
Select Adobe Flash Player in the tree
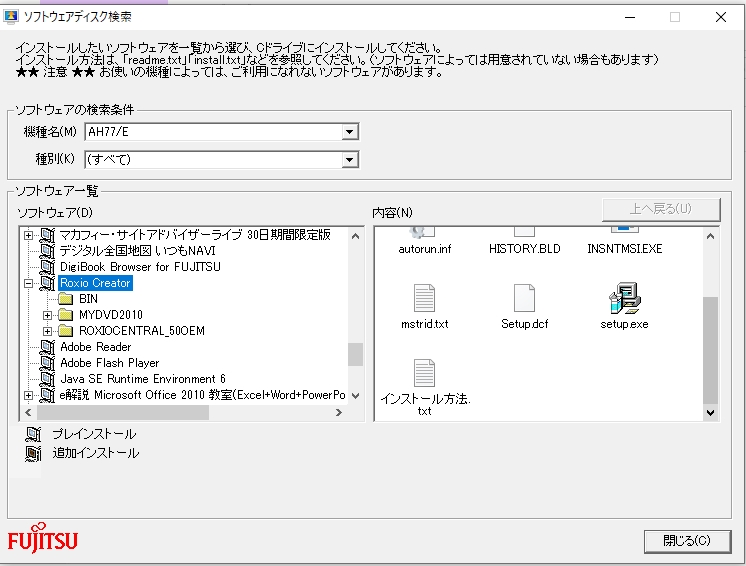[109, 363]
